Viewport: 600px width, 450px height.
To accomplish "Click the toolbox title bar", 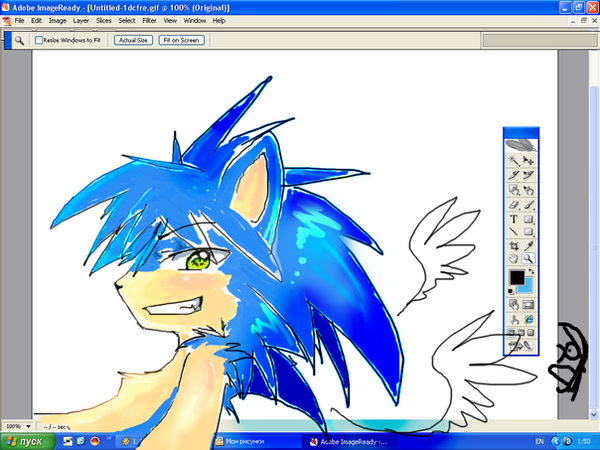I will (x=521, y=132).
